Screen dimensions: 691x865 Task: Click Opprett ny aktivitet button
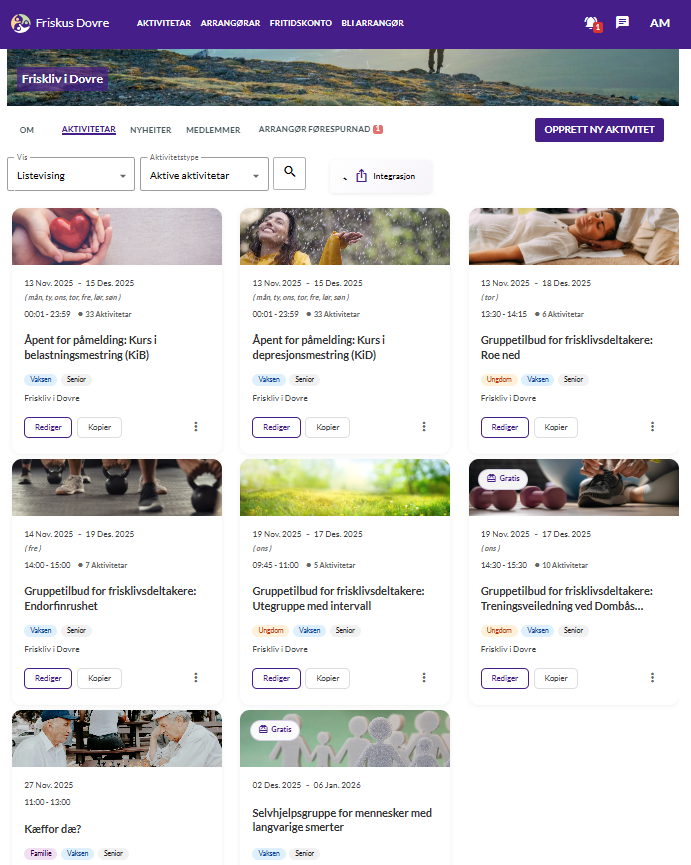(x=599, y=130)
